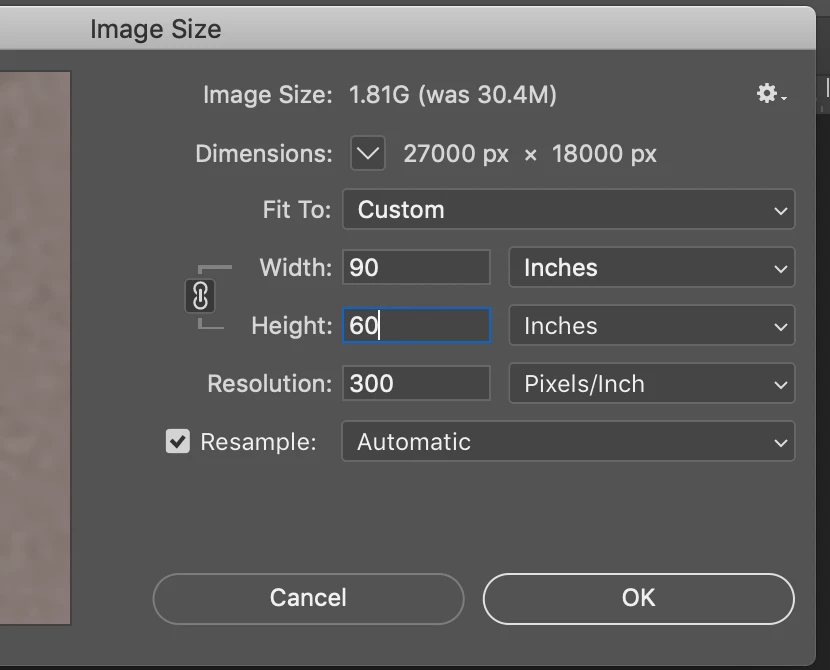Viewport: 830px width, 670px height.
Task: Open the Height units dropdown
Action: [x=652, y=326]
